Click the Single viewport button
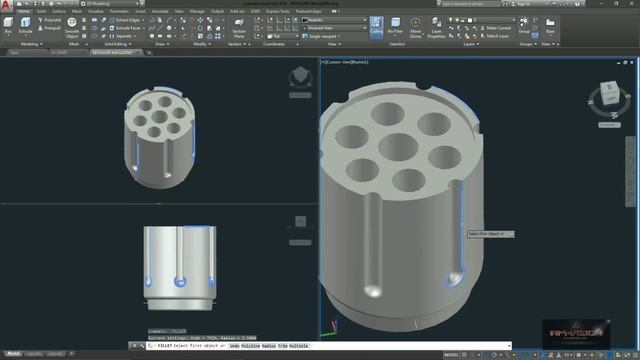Image resolution: width=640 pixels, height=360 pixels. click(322, 36)
